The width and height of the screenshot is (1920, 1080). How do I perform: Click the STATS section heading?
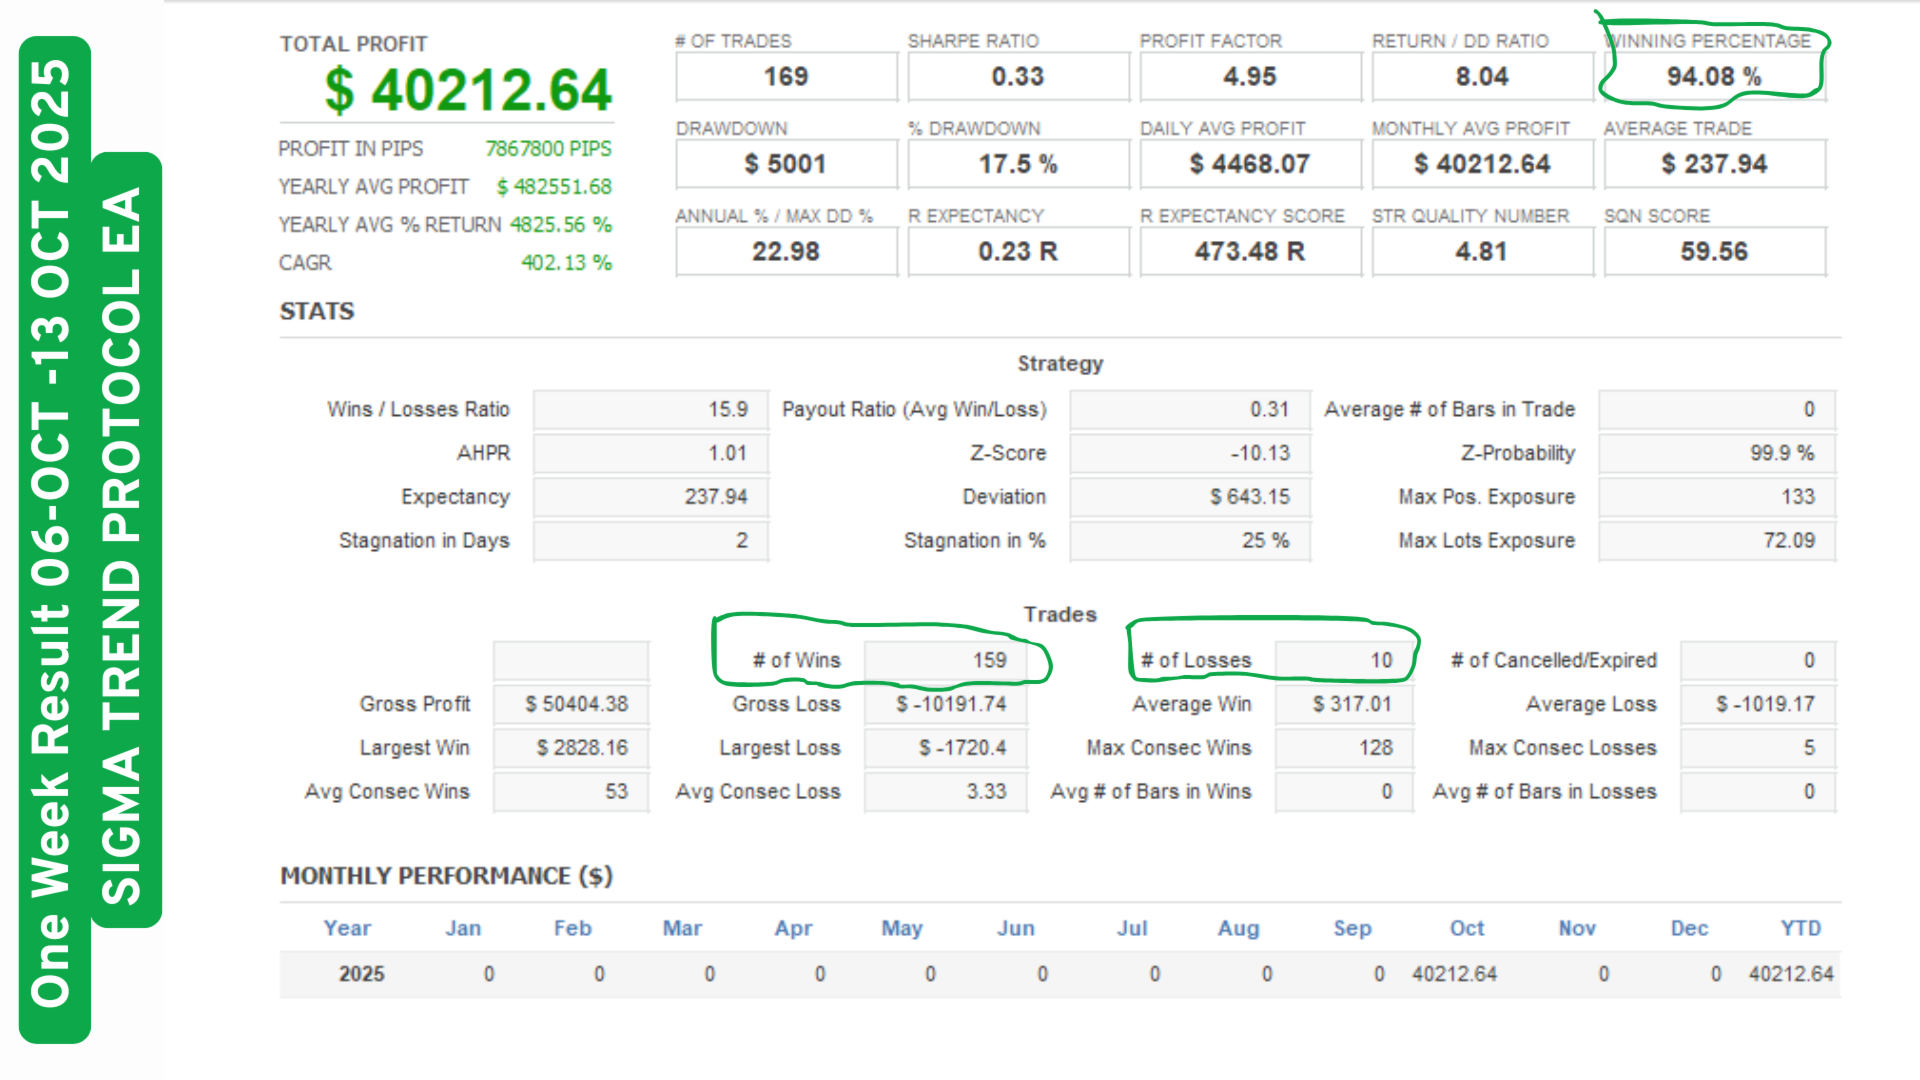[317, 311]
